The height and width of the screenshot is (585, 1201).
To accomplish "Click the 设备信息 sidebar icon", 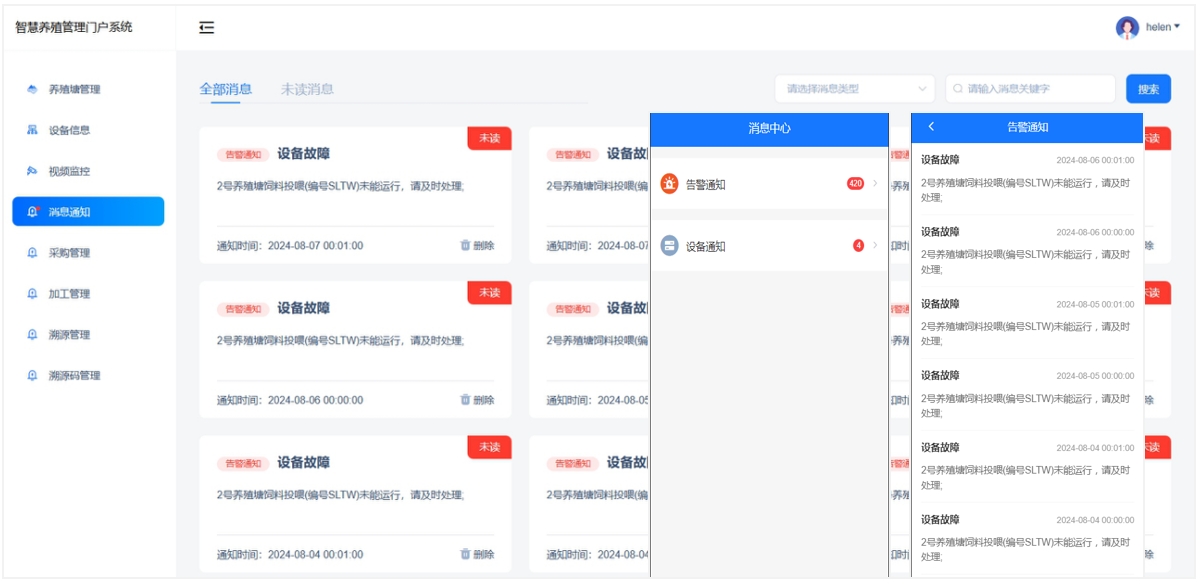I will (x=32, y=130).
